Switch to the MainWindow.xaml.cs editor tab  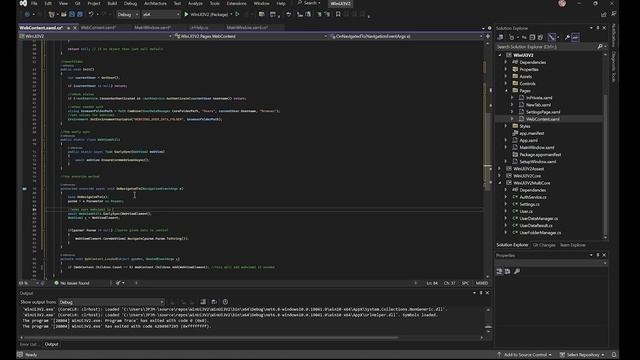tap(247, 28)
